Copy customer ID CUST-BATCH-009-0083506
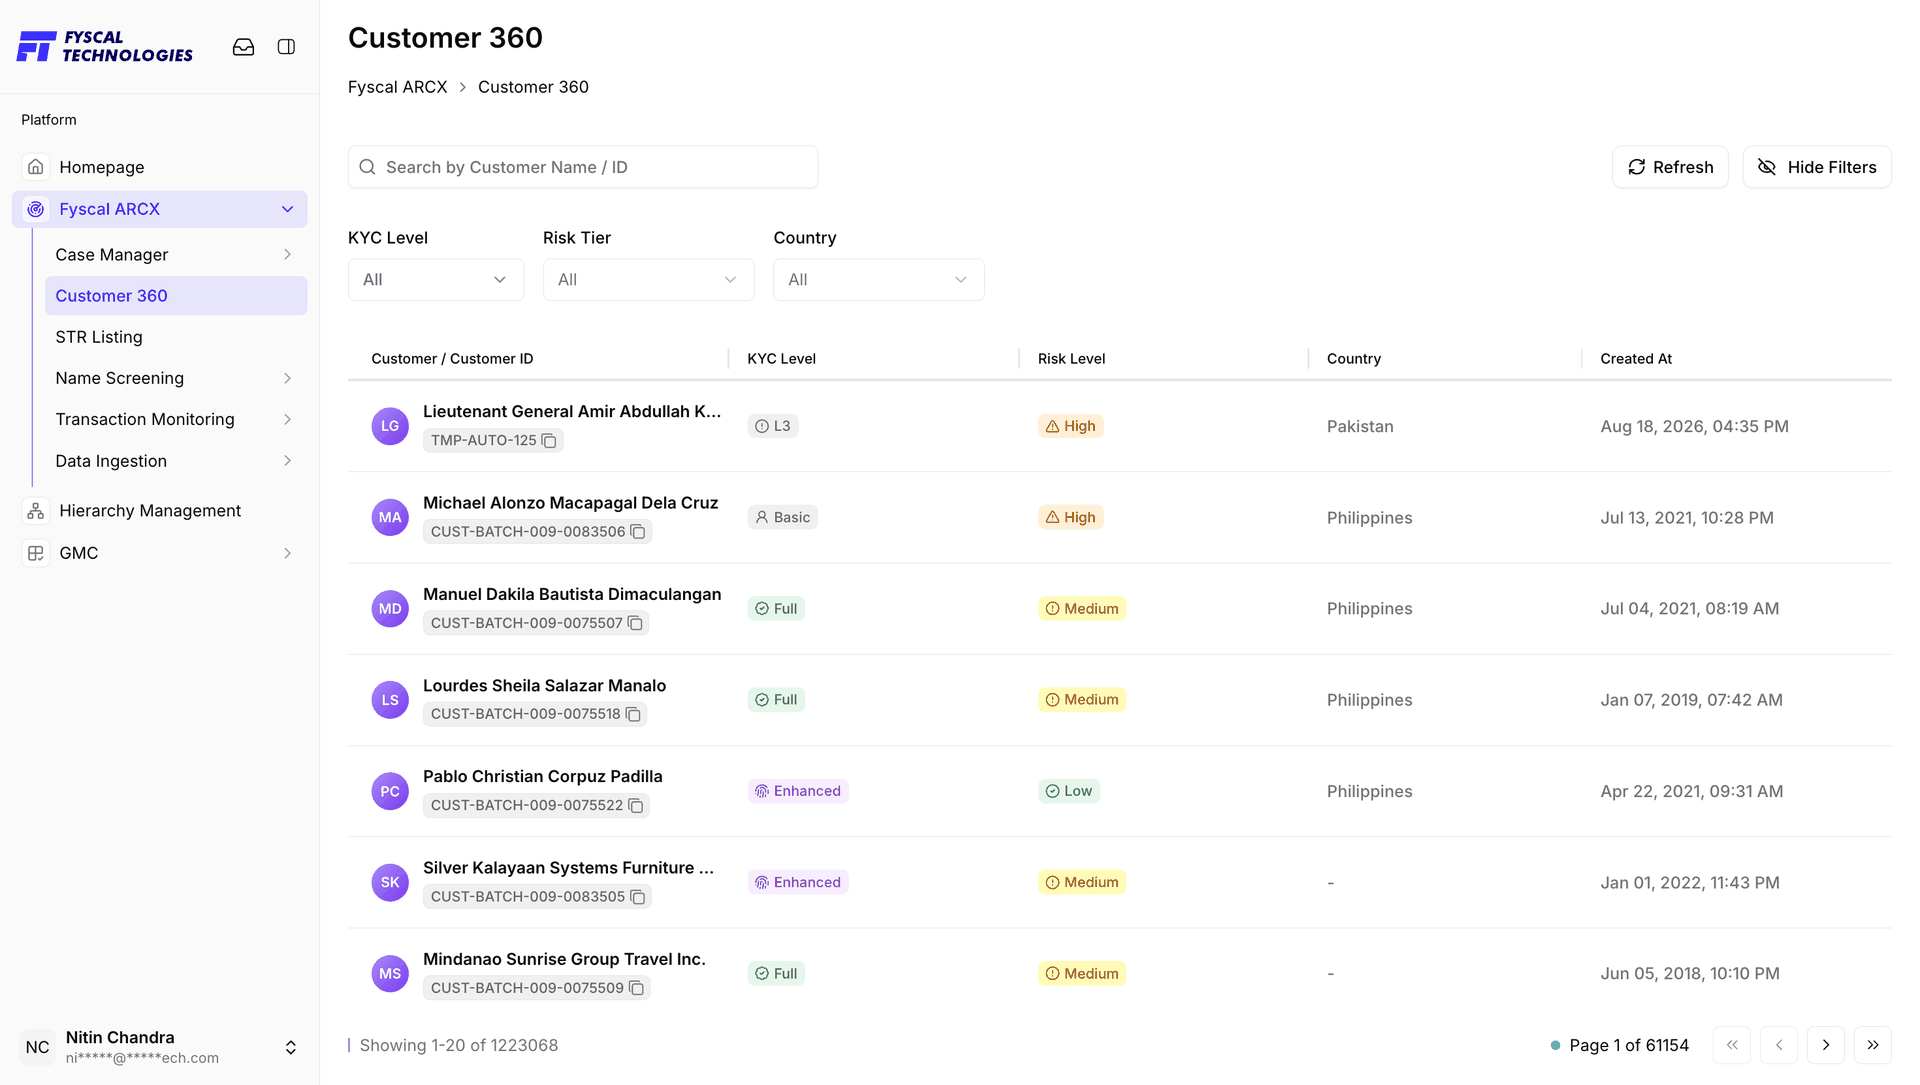Image resolution: width=1920 pixels, height=1085 pixels. [638, 532]
